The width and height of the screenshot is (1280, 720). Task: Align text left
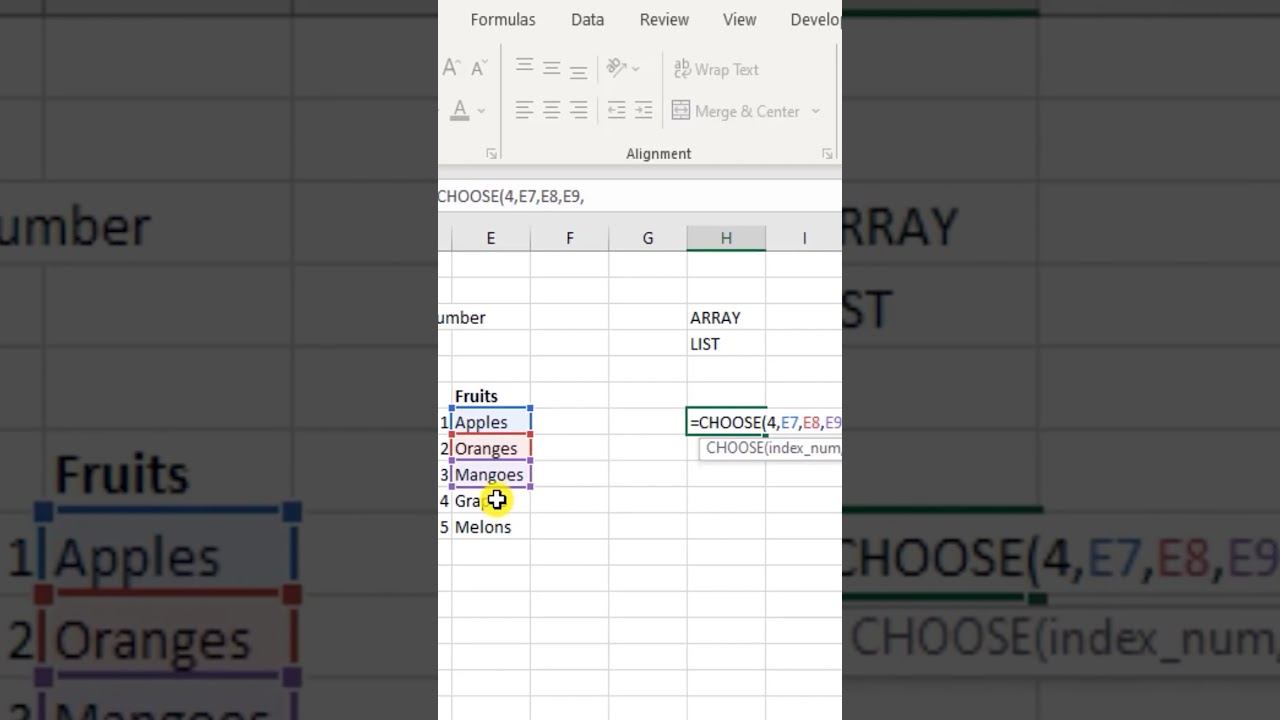[x=524, y=111]
